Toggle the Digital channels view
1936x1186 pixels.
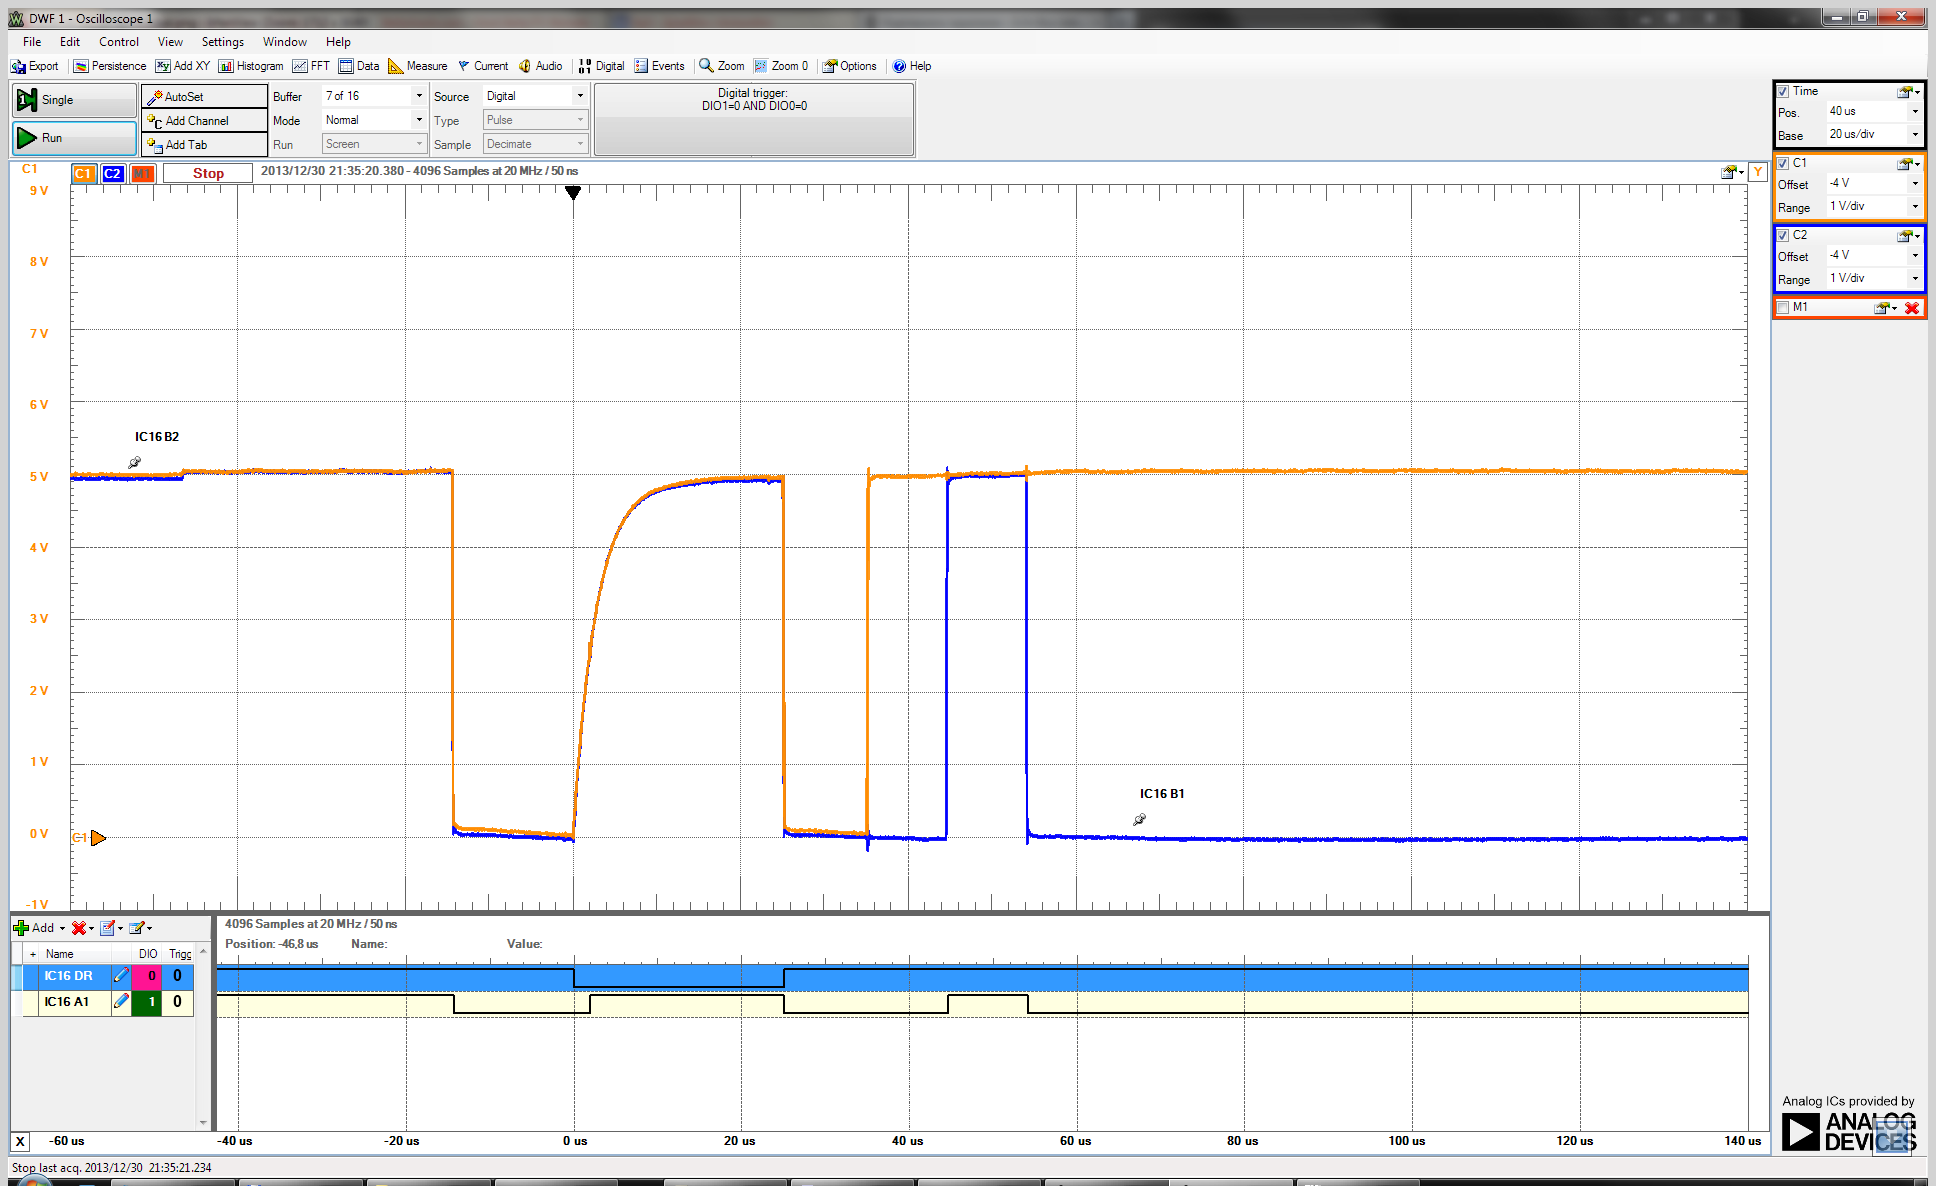click(x=601, y=66)
